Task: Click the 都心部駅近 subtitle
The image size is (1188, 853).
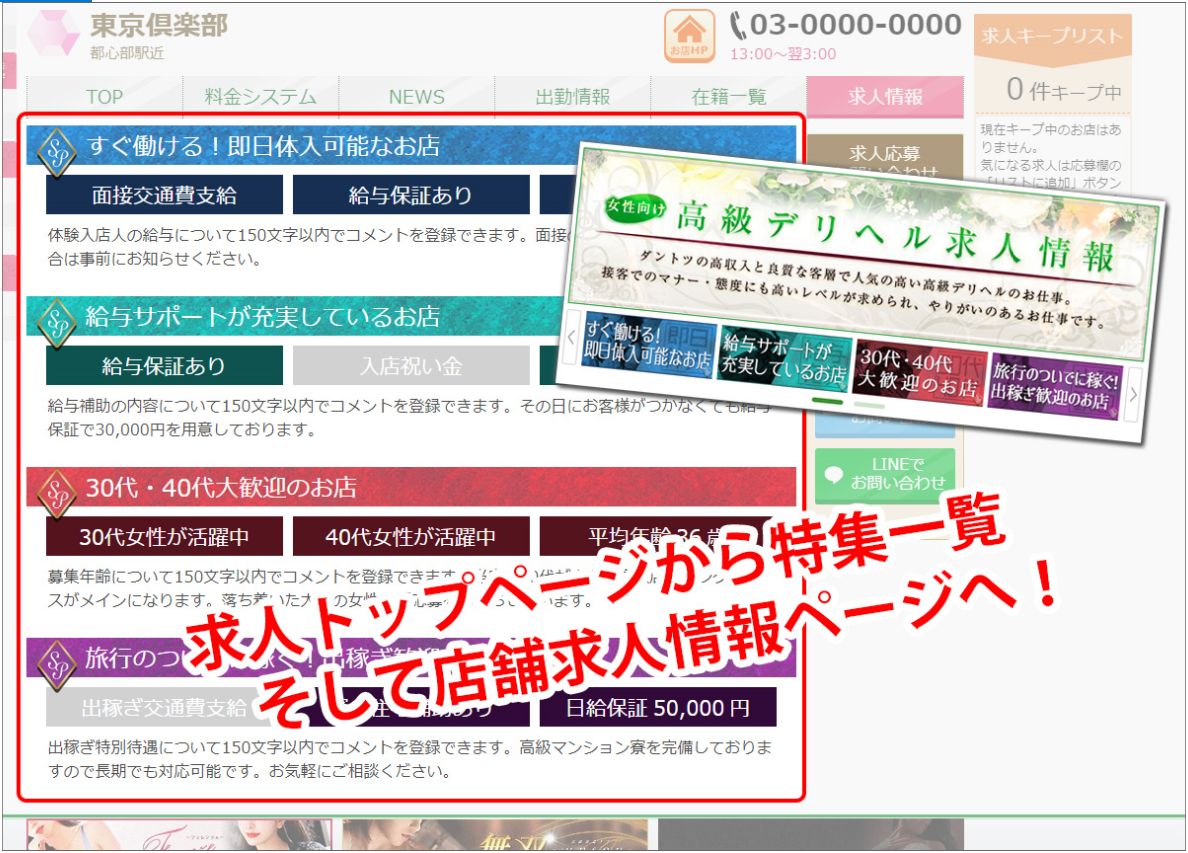Action: pos(127,52)
